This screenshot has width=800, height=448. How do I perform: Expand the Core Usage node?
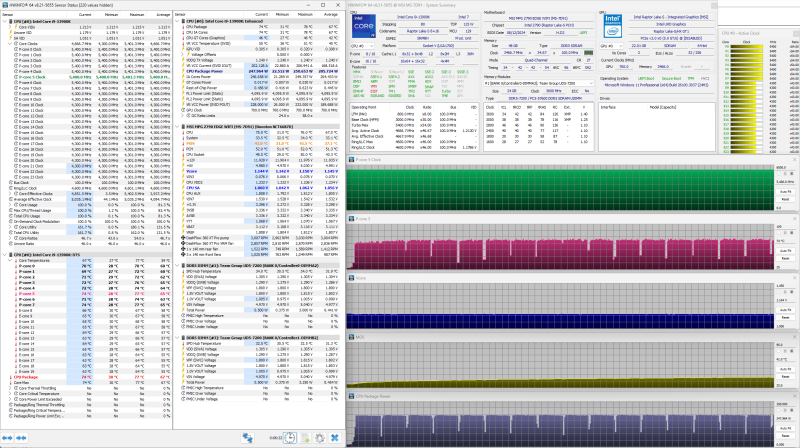(10, 205)
